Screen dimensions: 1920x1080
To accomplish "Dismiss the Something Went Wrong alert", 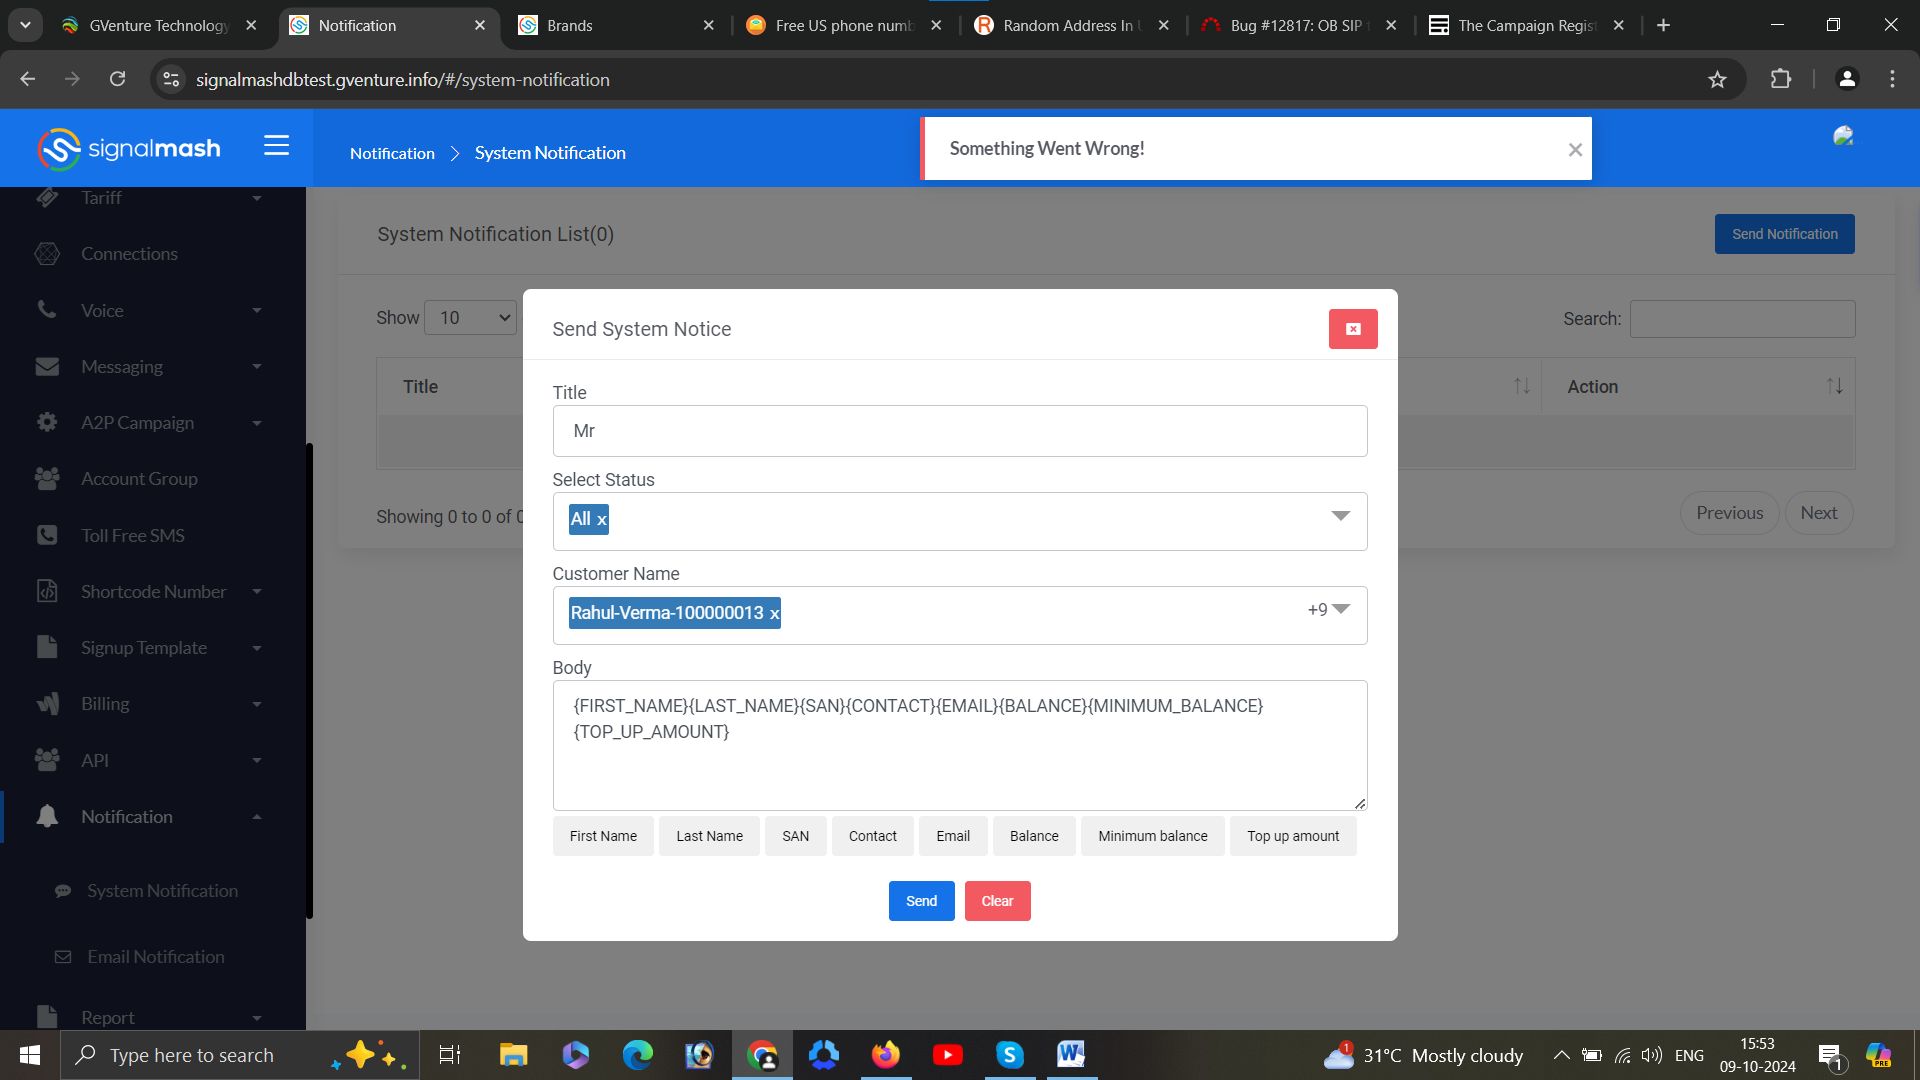I will tap(1575, 150).
